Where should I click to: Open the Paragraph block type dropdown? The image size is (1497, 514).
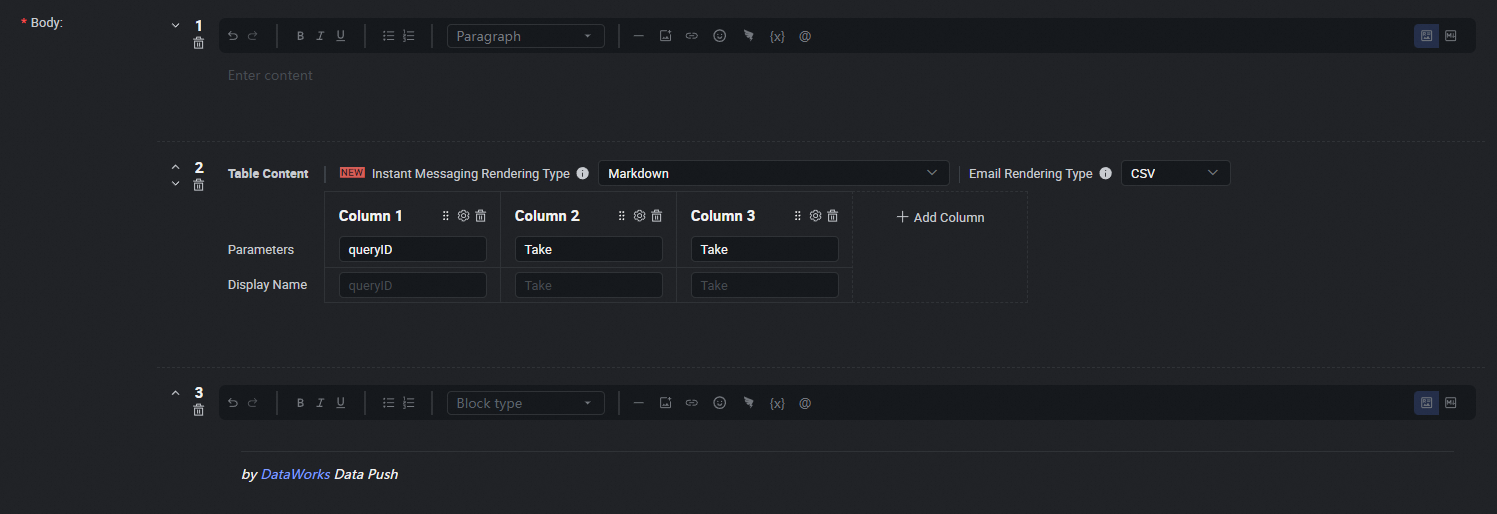point(526,36)
